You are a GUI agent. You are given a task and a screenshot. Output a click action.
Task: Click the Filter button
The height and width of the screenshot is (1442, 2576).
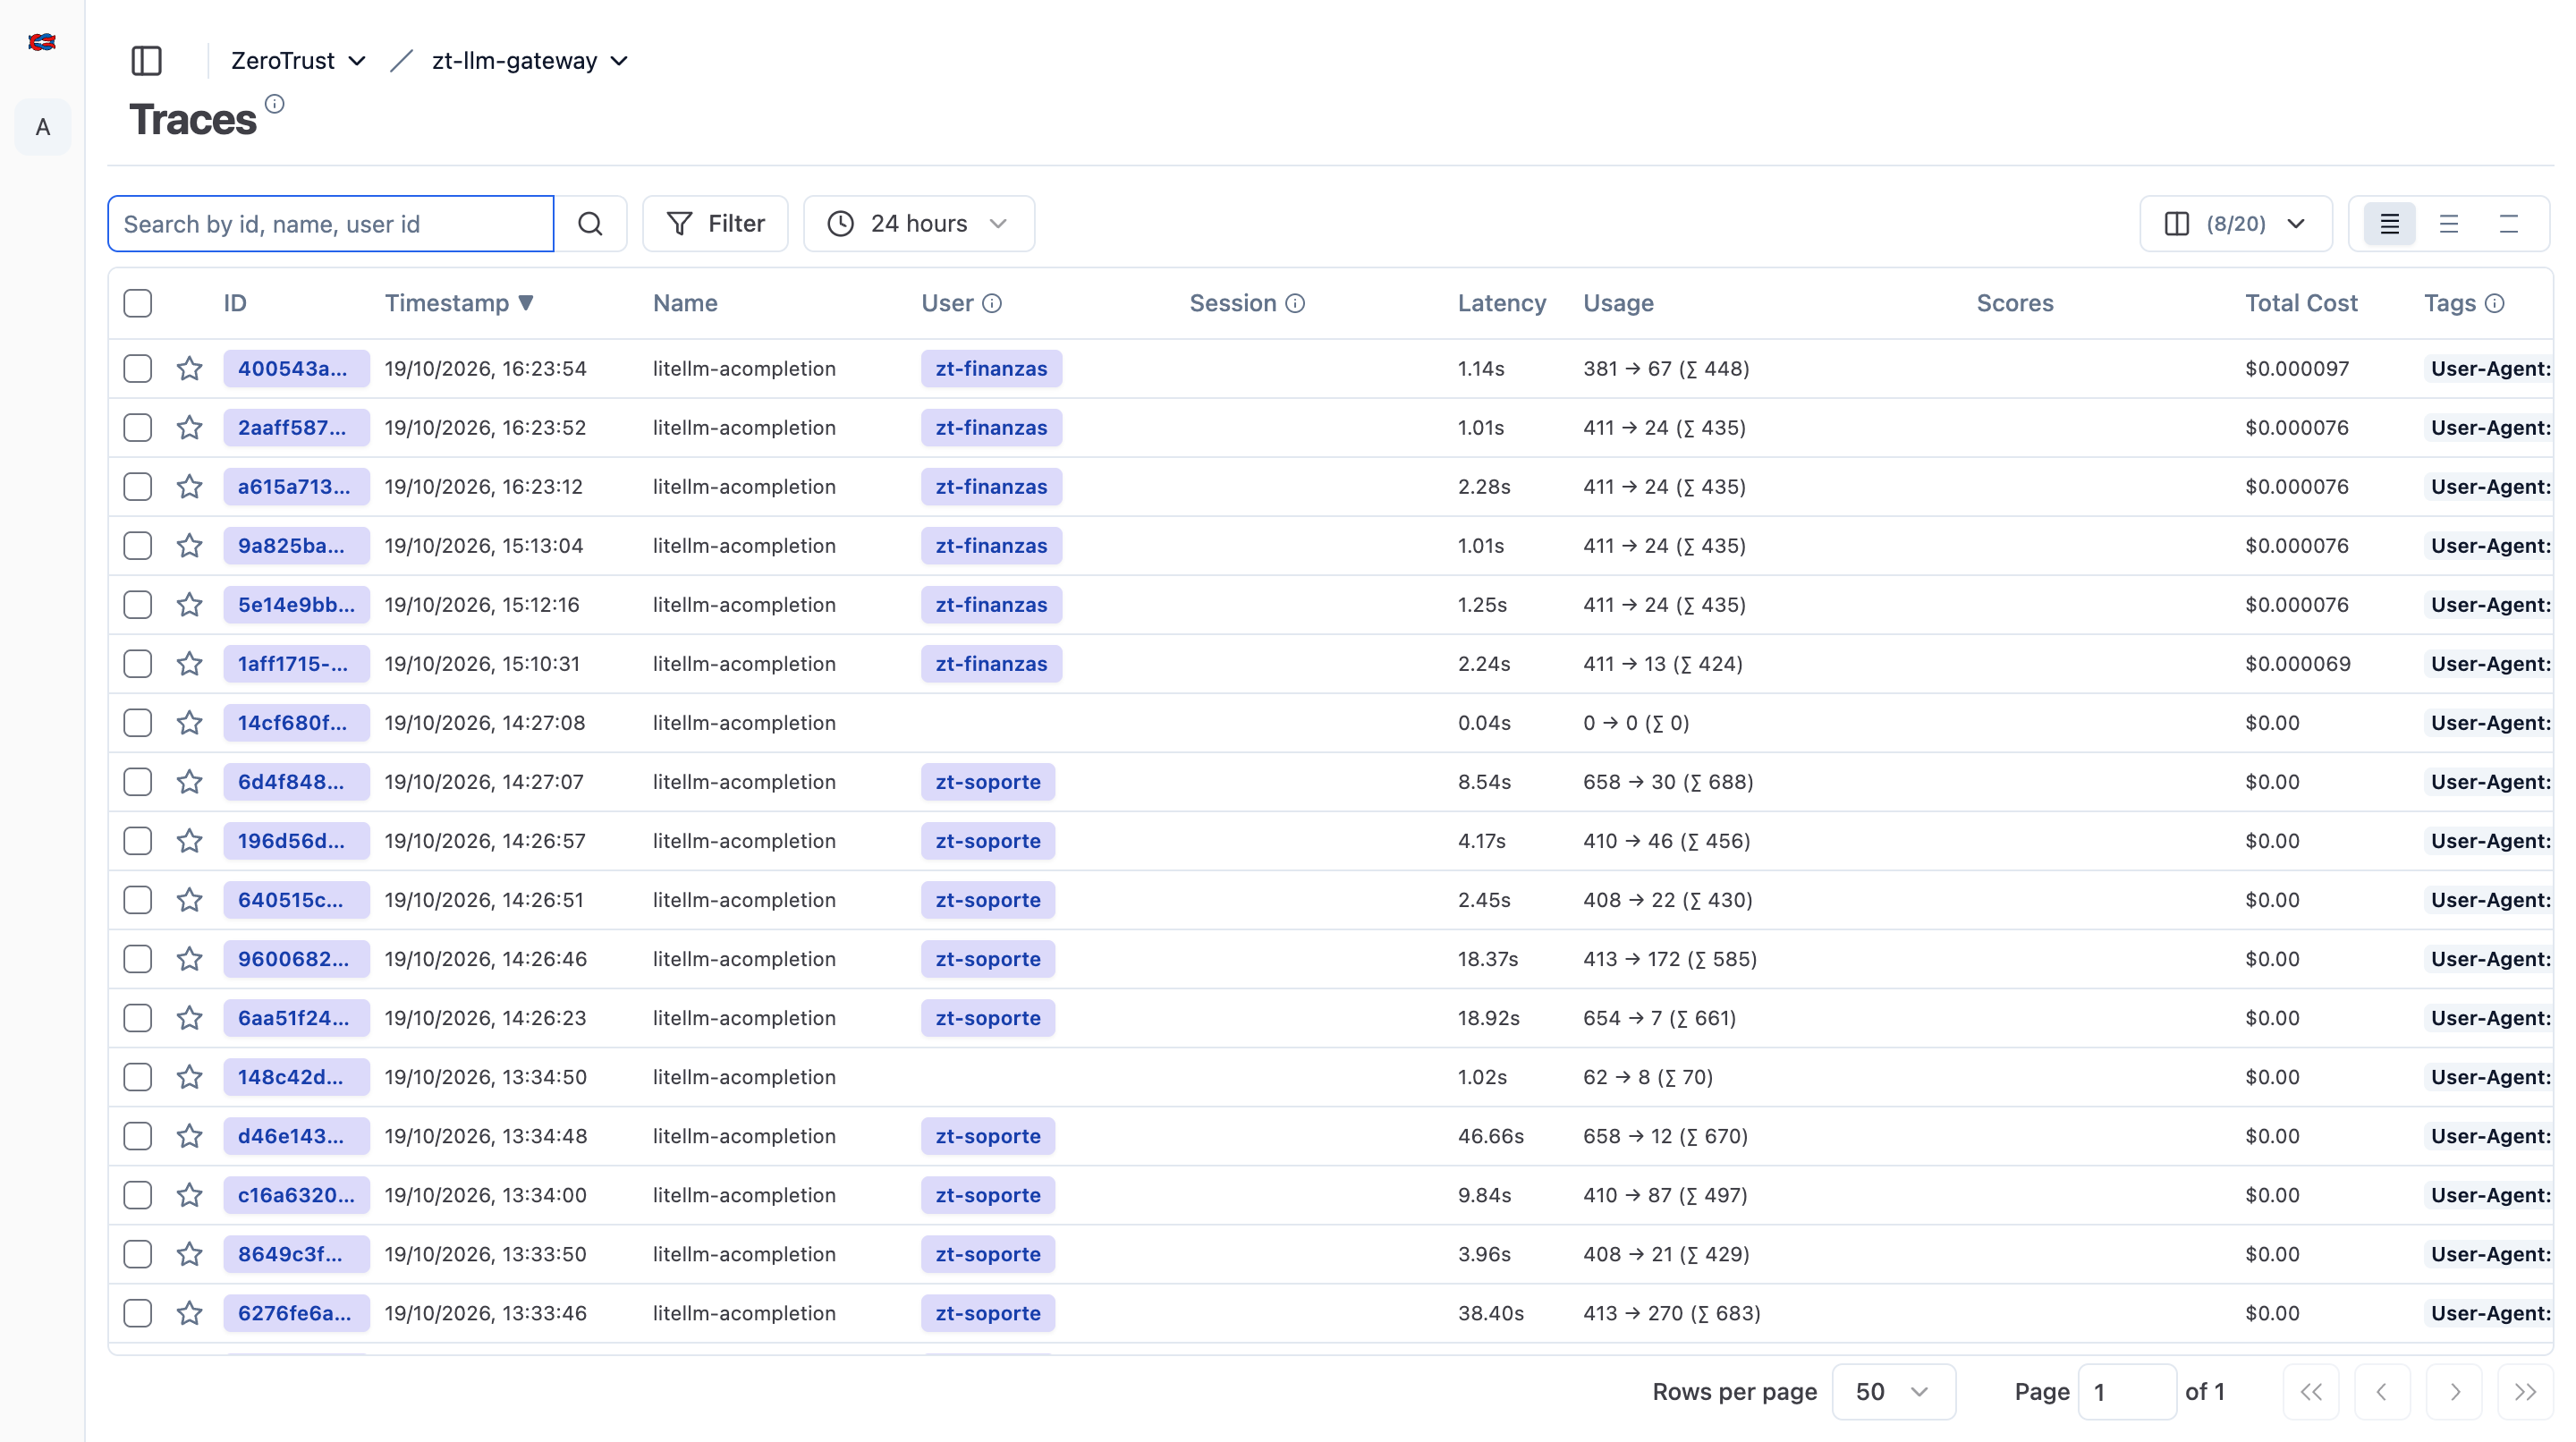pos(715,224)
